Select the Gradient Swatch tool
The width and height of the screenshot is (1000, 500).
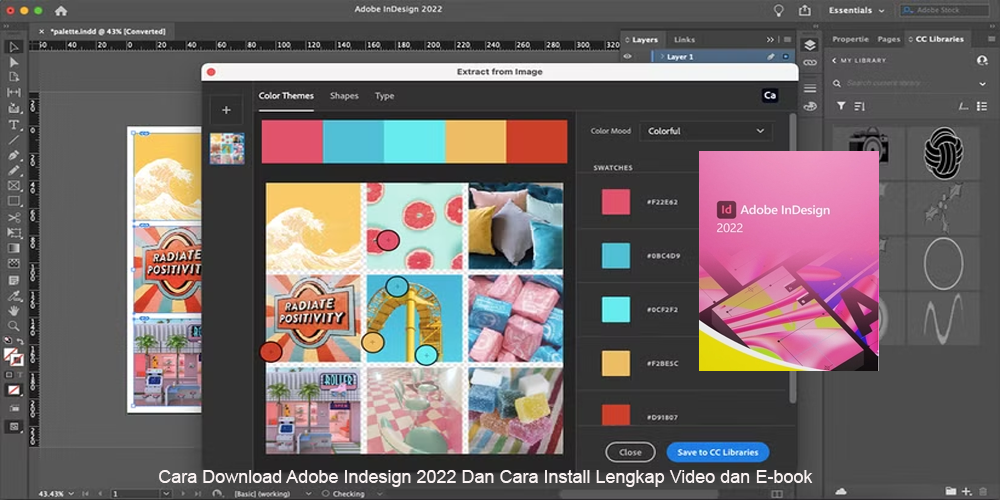point(13,248)
